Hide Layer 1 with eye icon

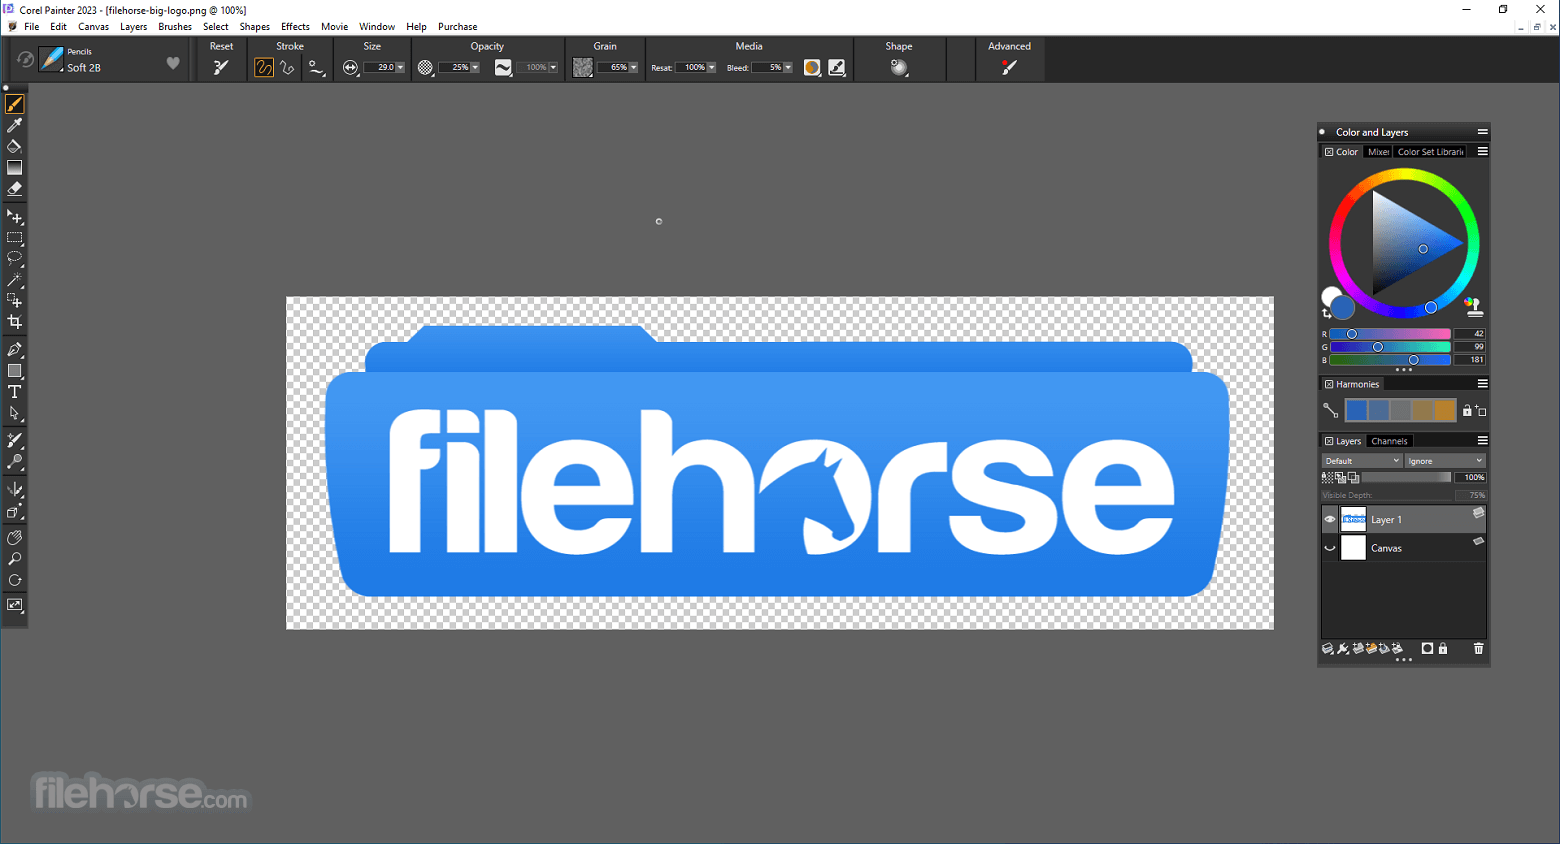point(1330,520)
